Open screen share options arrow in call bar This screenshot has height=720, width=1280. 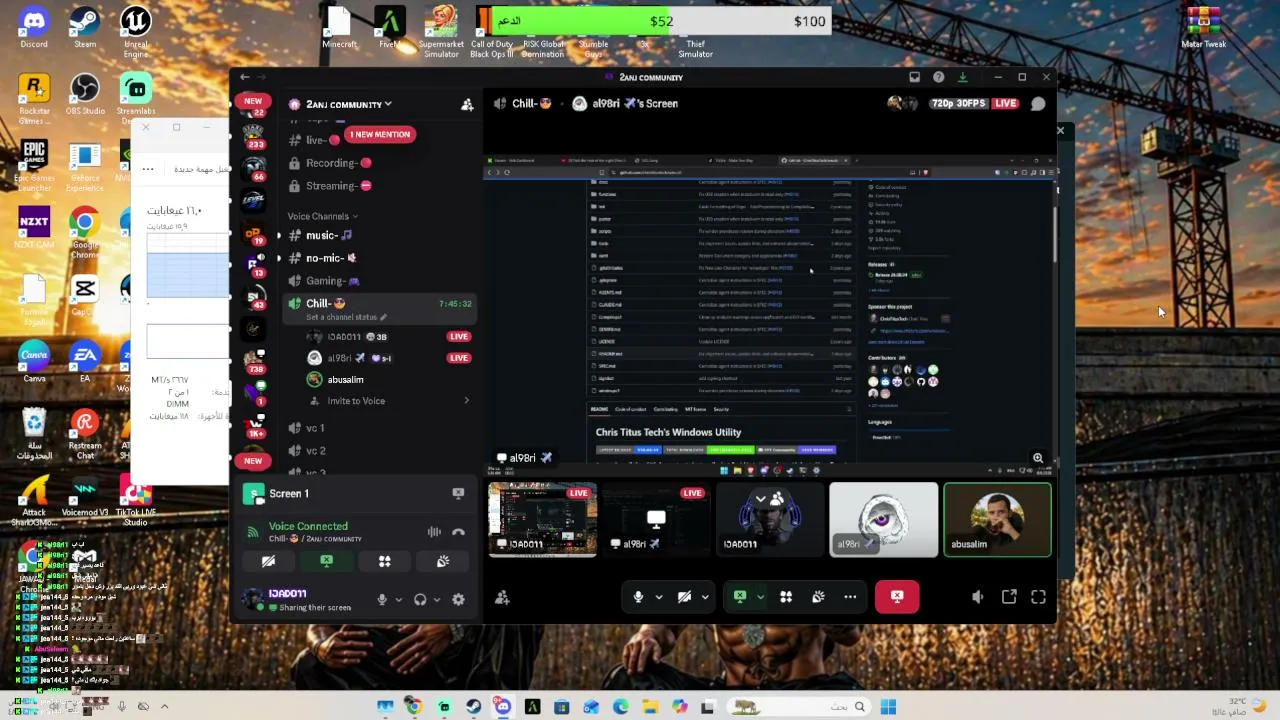pos(760,597)
